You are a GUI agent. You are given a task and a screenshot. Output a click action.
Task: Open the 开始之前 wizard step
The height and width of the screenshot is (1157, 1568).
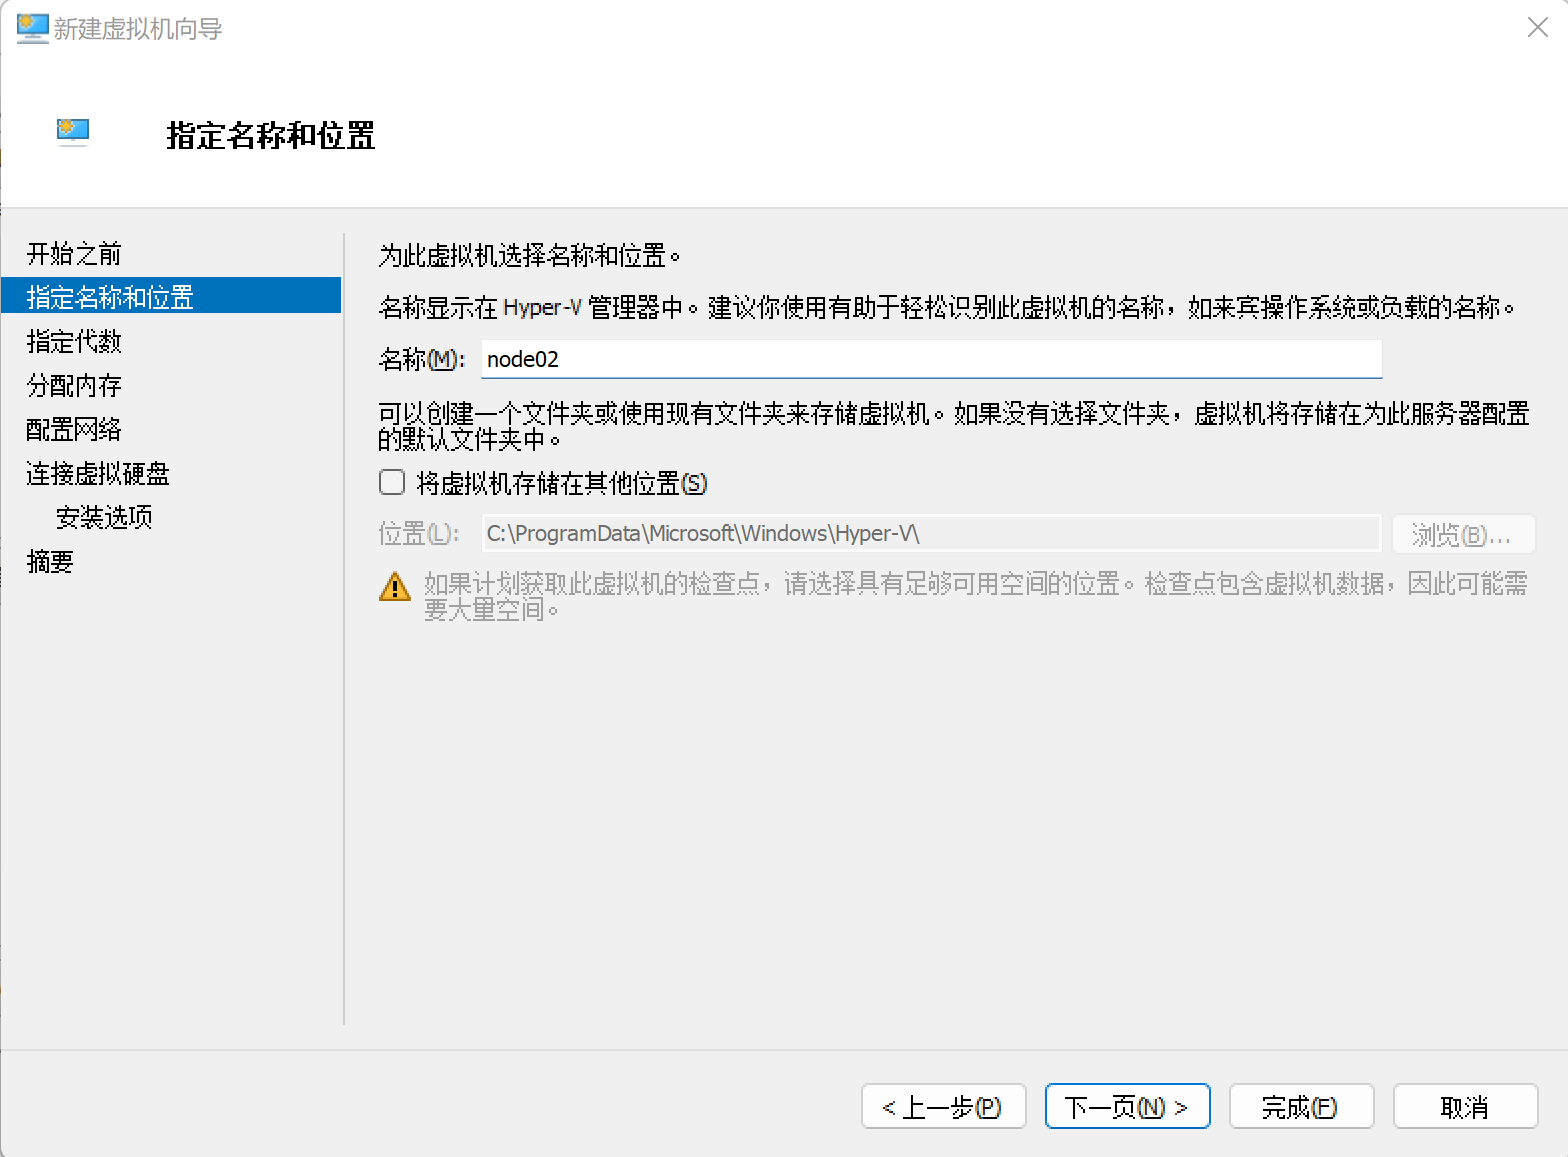click(x=74, y=254)
